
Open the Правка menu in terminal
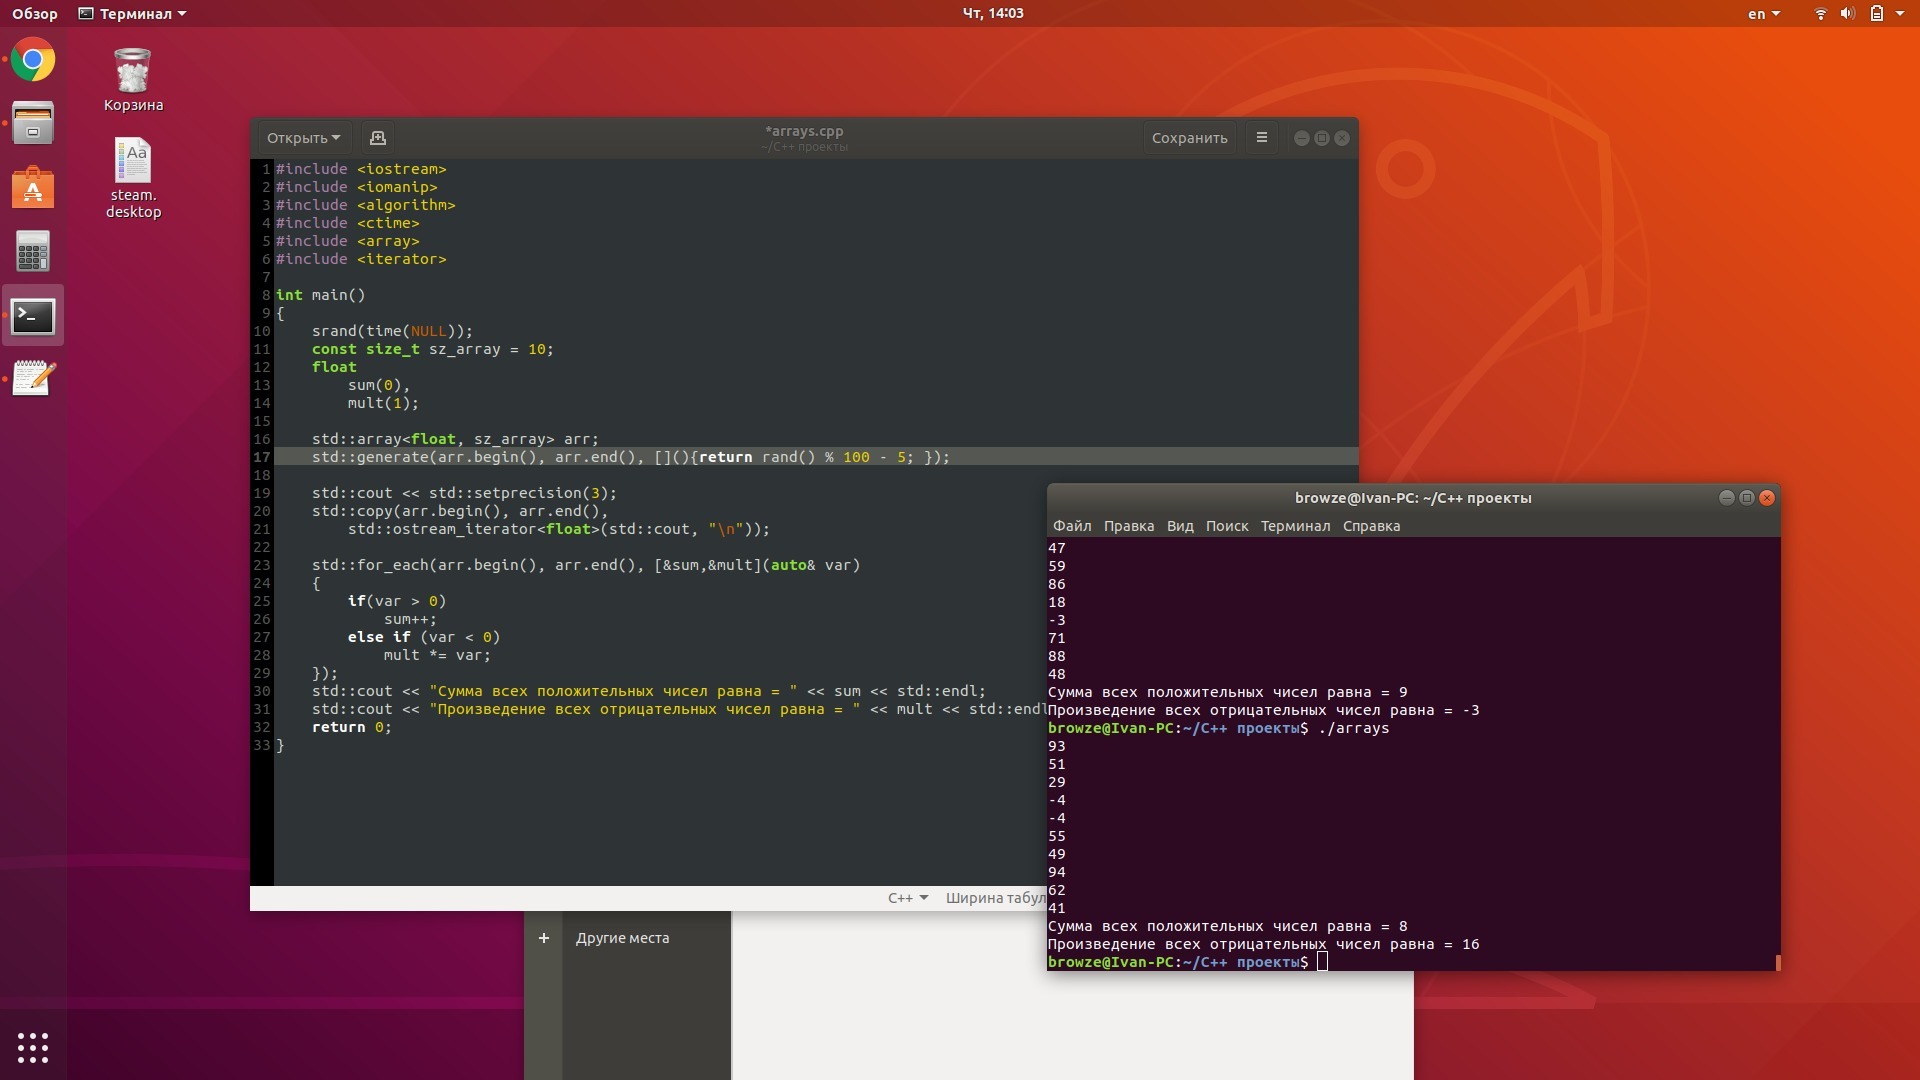click(x=1128, y=526)
